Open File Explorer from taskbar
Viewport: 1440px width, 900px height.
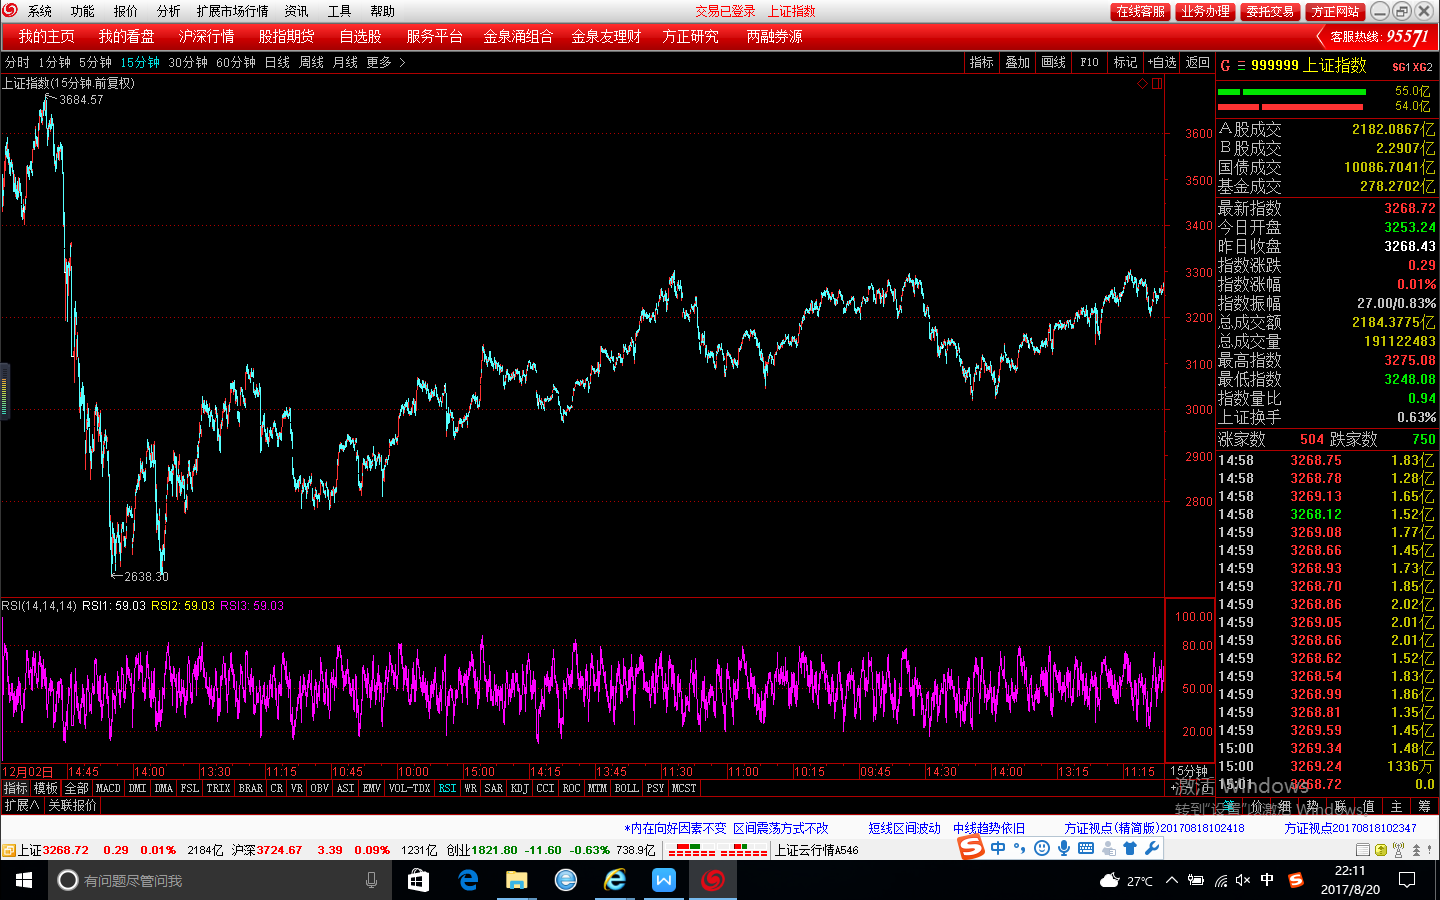[516, 880]
